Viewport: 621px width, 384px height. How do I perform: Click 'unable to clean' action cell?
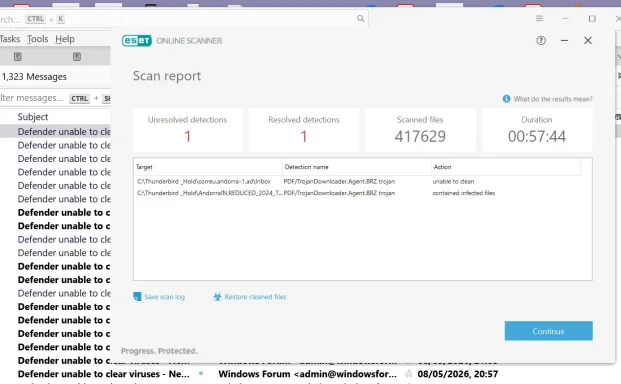453,181
